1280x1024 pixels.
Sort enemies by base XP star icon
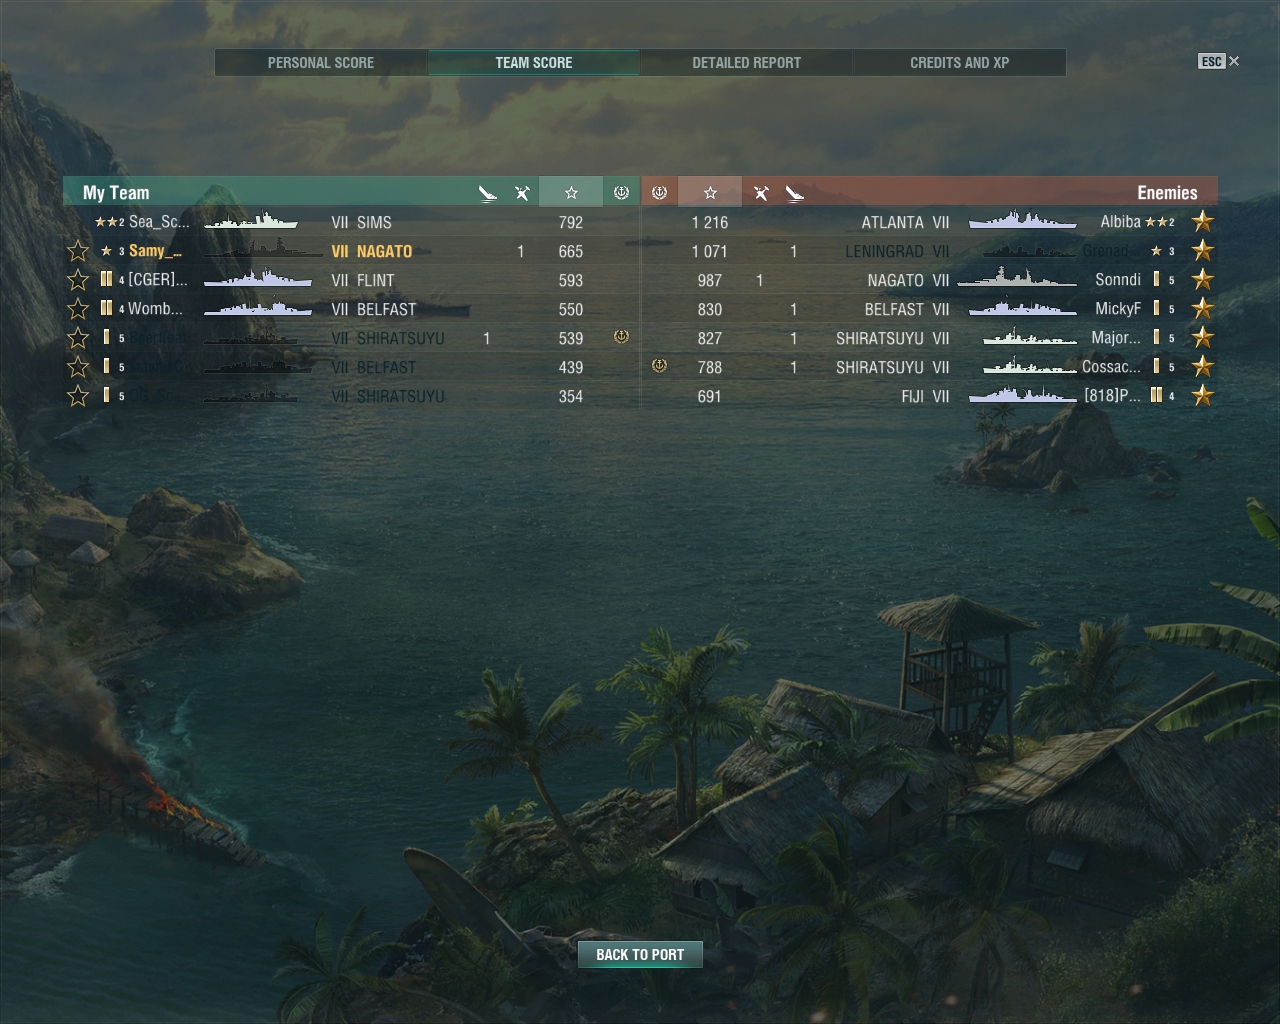pyautogui.click(x=710, y=193)
